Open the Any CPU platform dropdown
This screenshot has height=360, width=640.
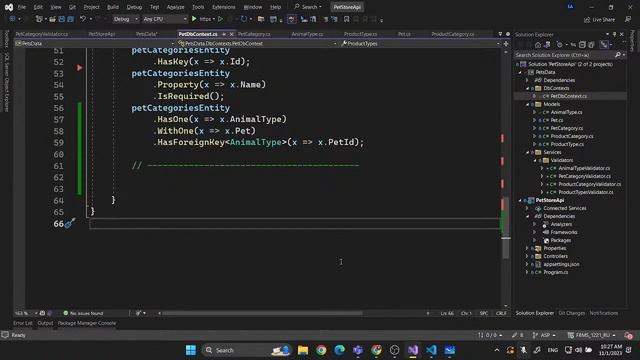coord(165,19)
